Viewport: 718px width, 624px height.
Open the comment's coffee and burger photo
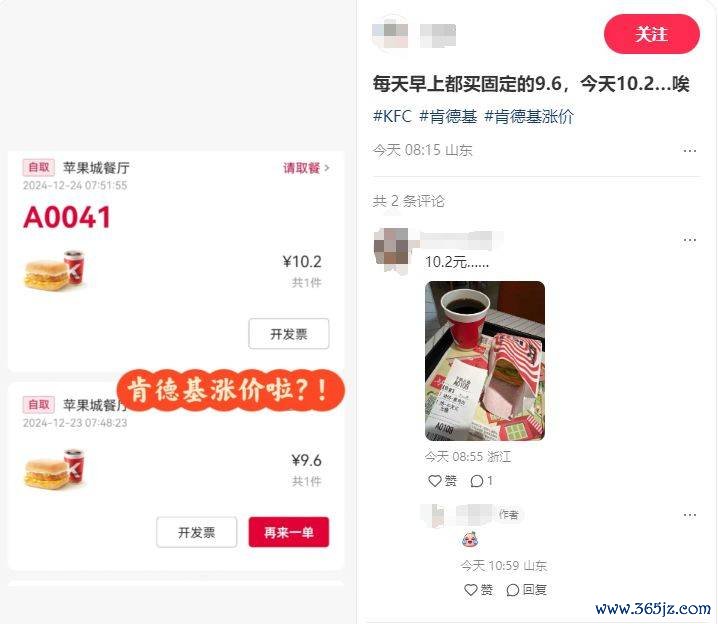485,361
